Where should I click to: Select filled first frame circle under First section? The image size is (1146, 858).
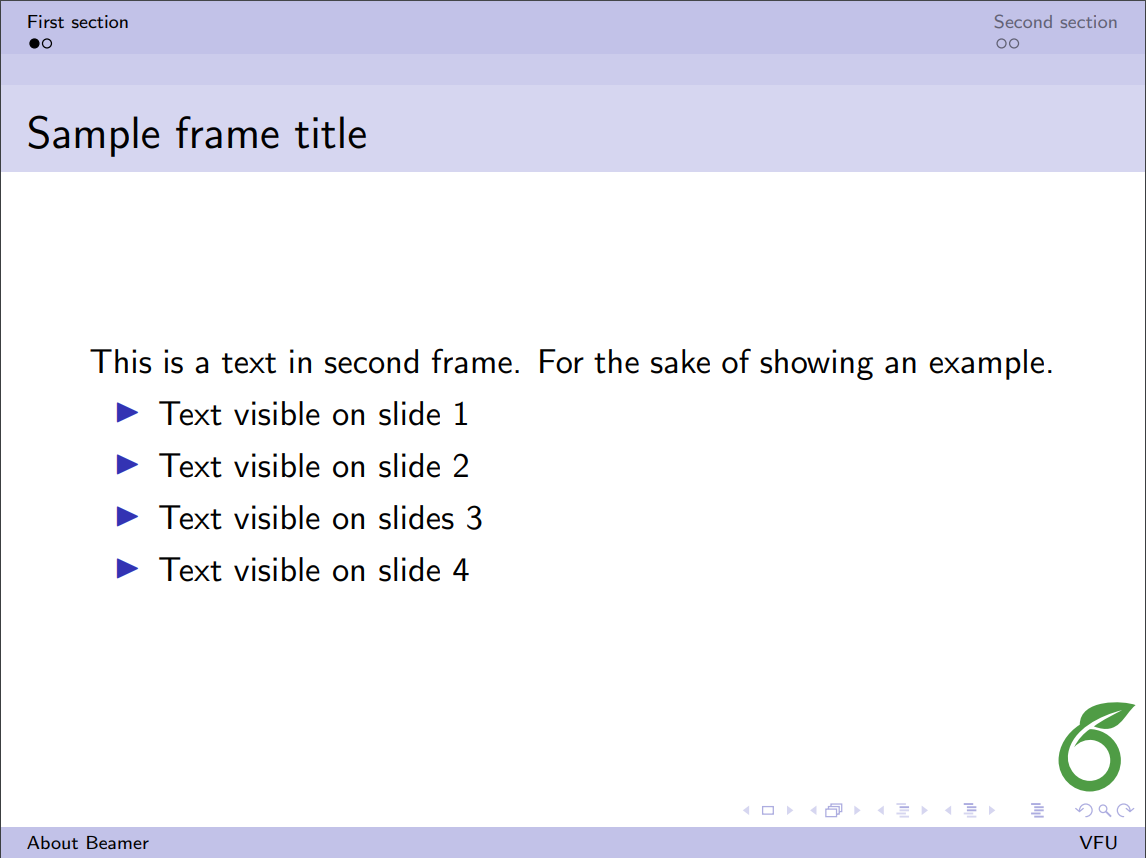pyautogui.click(x=34, y=43)
